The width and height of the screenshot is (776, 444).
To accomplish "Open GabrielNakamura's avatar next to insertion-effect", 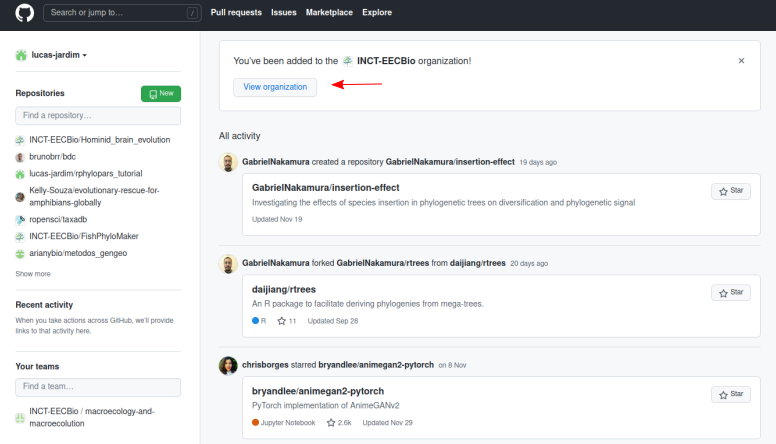I will click(x=228, y=162).
